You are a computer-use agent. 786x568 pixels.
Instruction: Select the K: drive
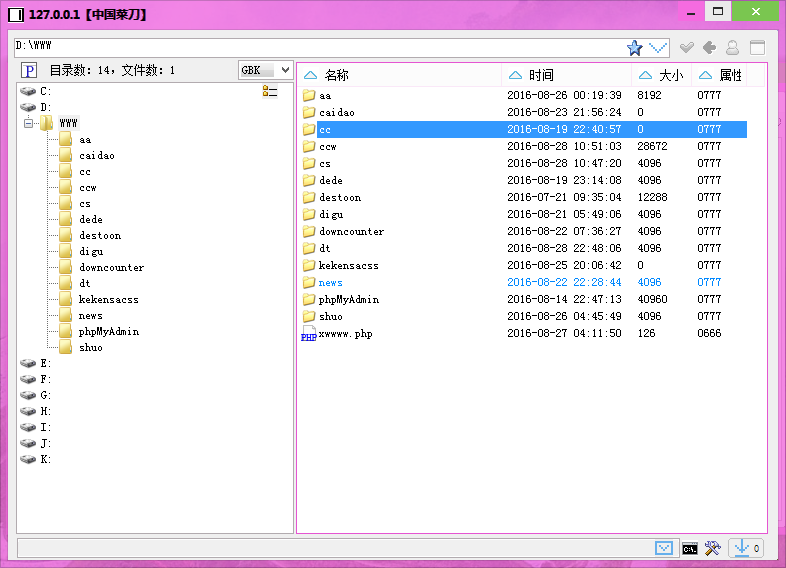(36, 459)
